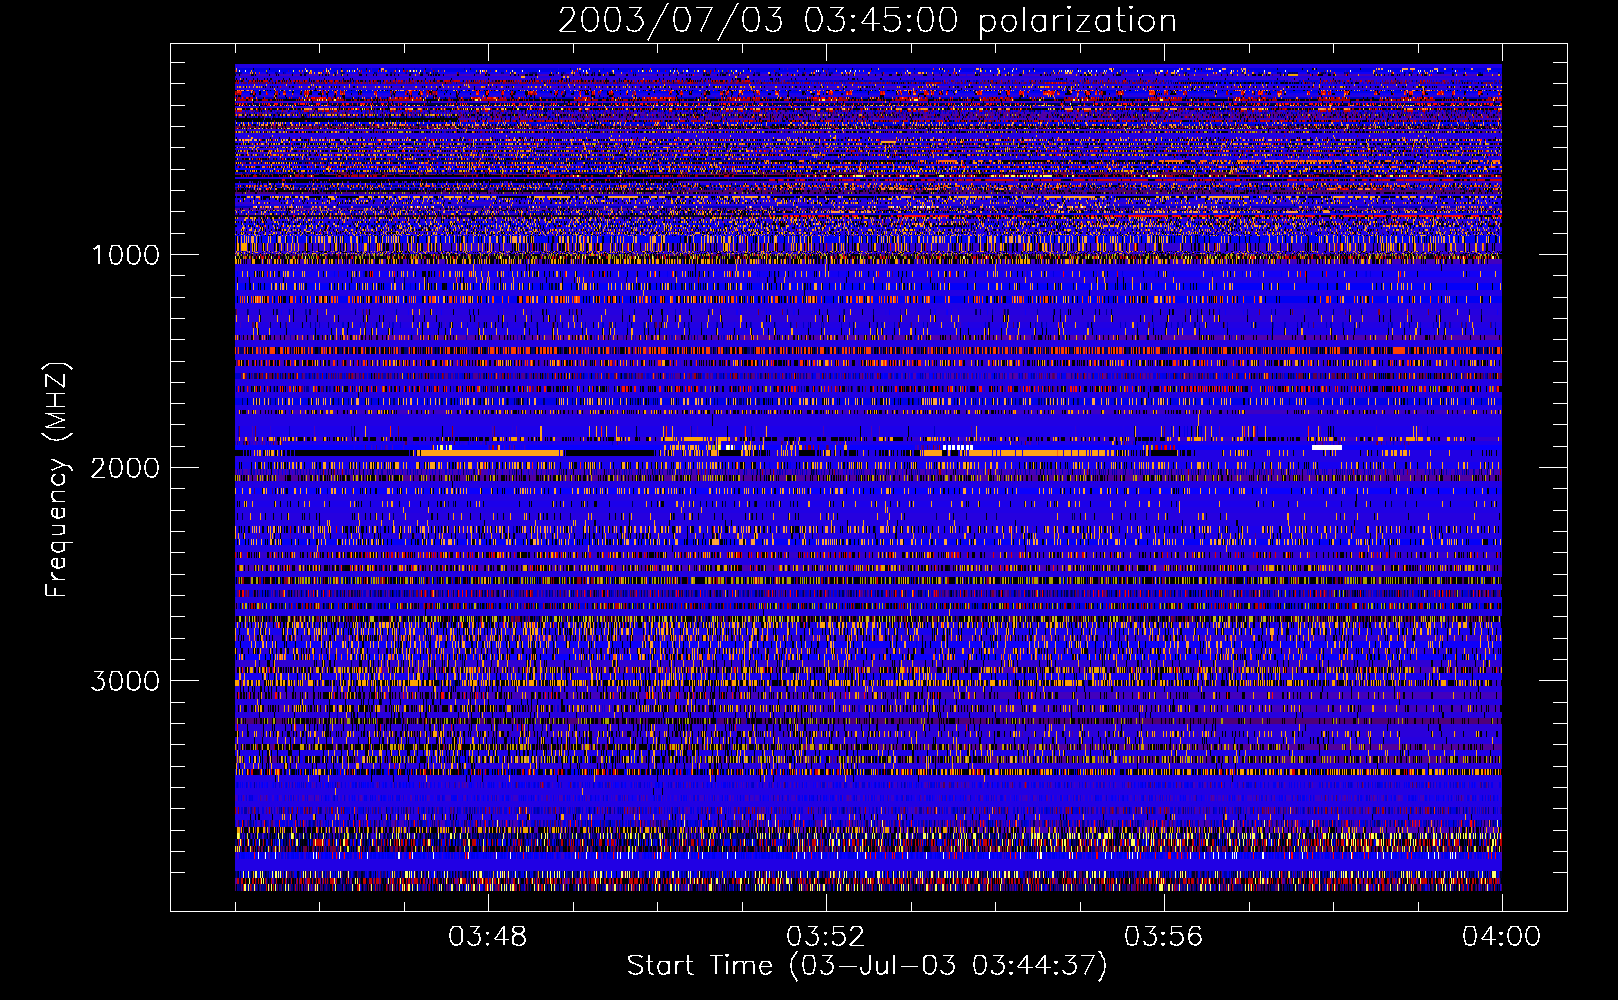
Task: Click the long orange streak near 2000 MHz at 03:48
Action: tap(490, 453)
